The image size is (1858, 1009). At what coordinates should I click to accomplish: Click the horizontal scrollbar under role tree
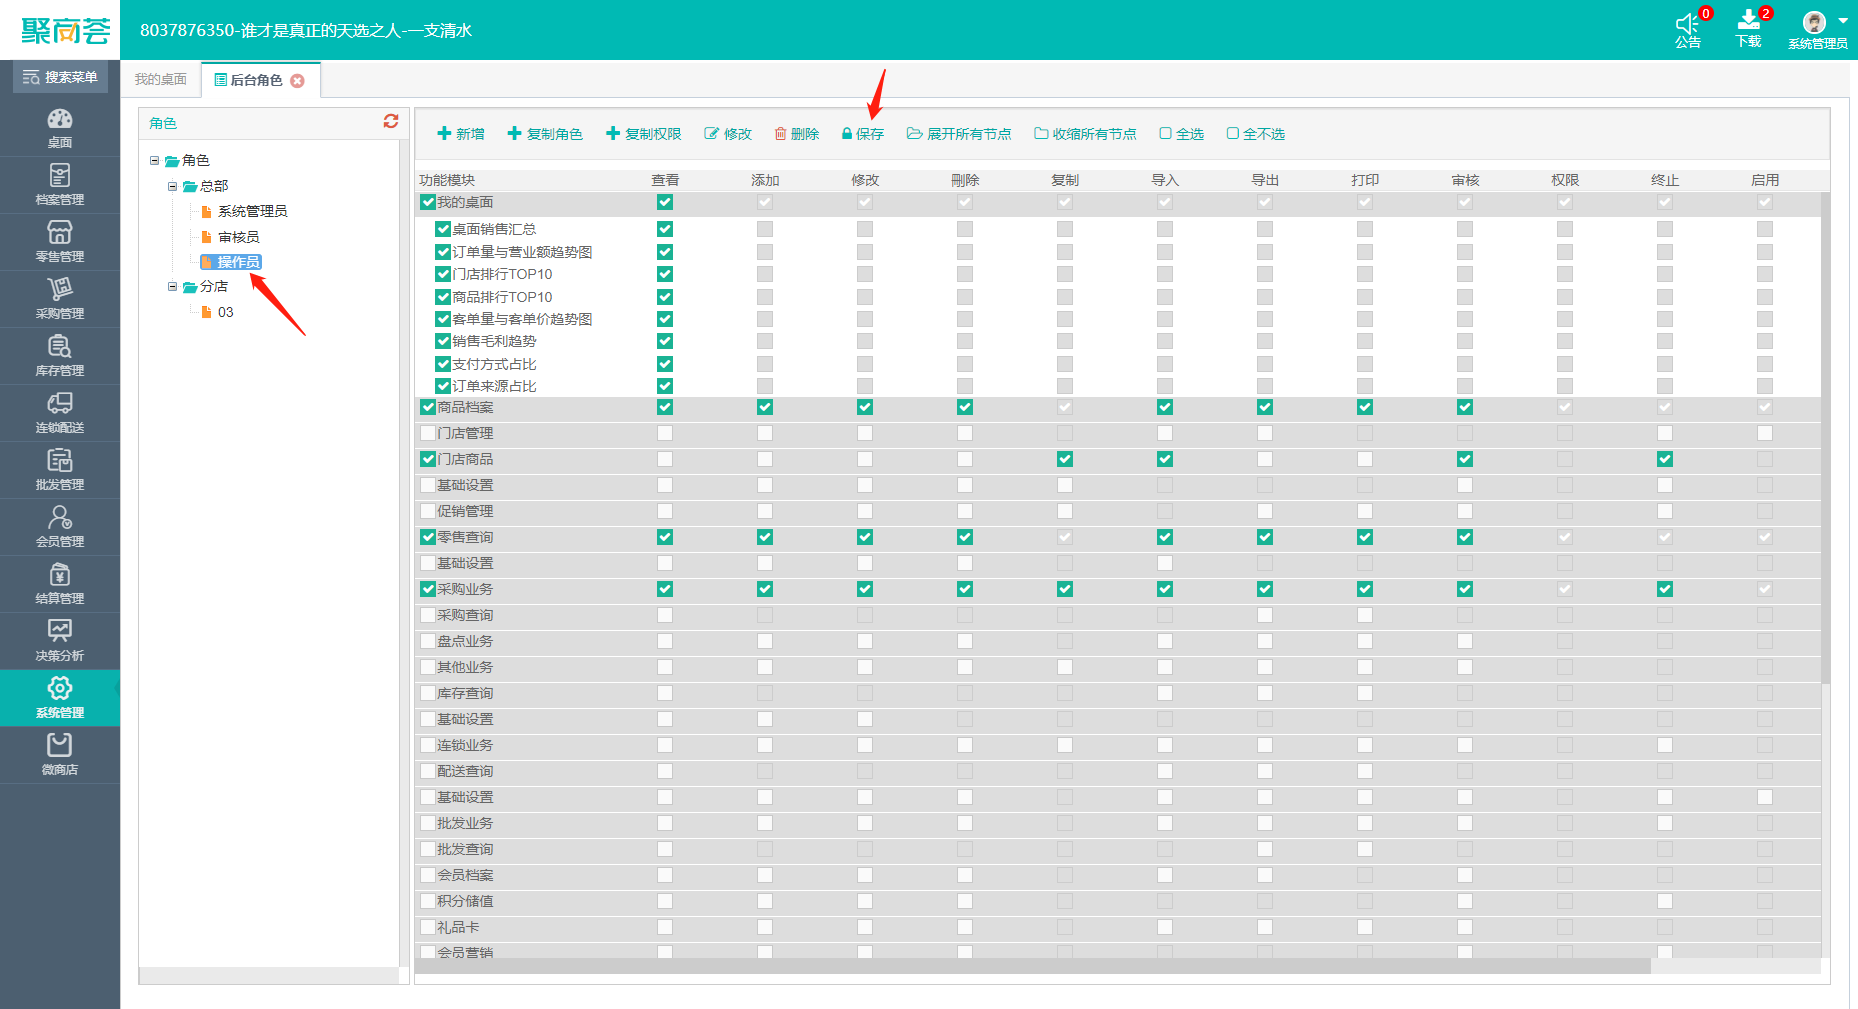click(268, 975)
